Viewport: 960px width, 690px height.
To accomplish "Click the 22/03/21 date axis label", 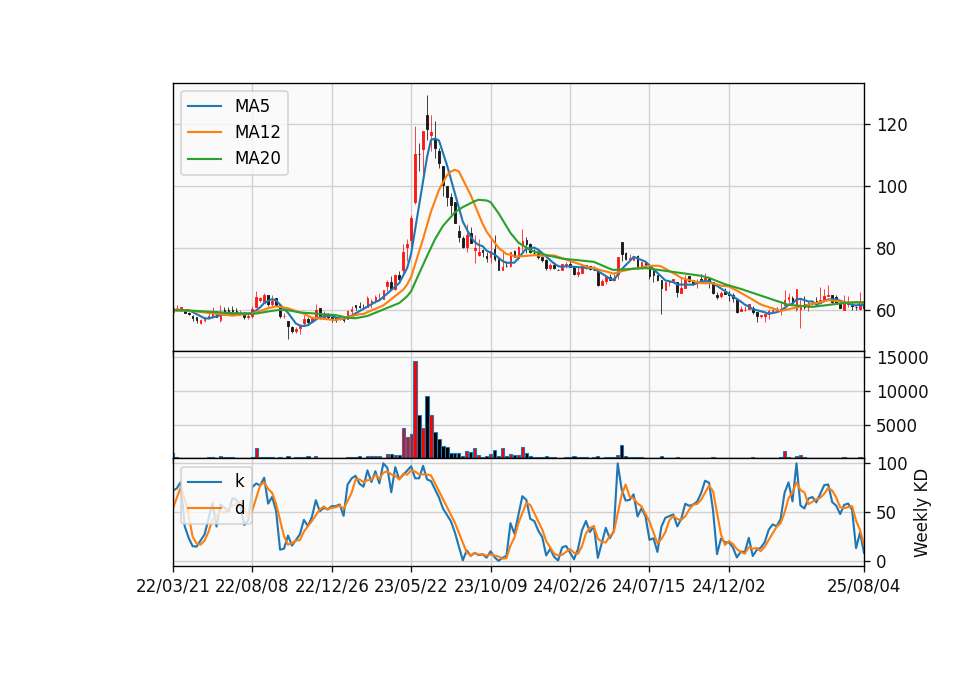I will (173, 587).
